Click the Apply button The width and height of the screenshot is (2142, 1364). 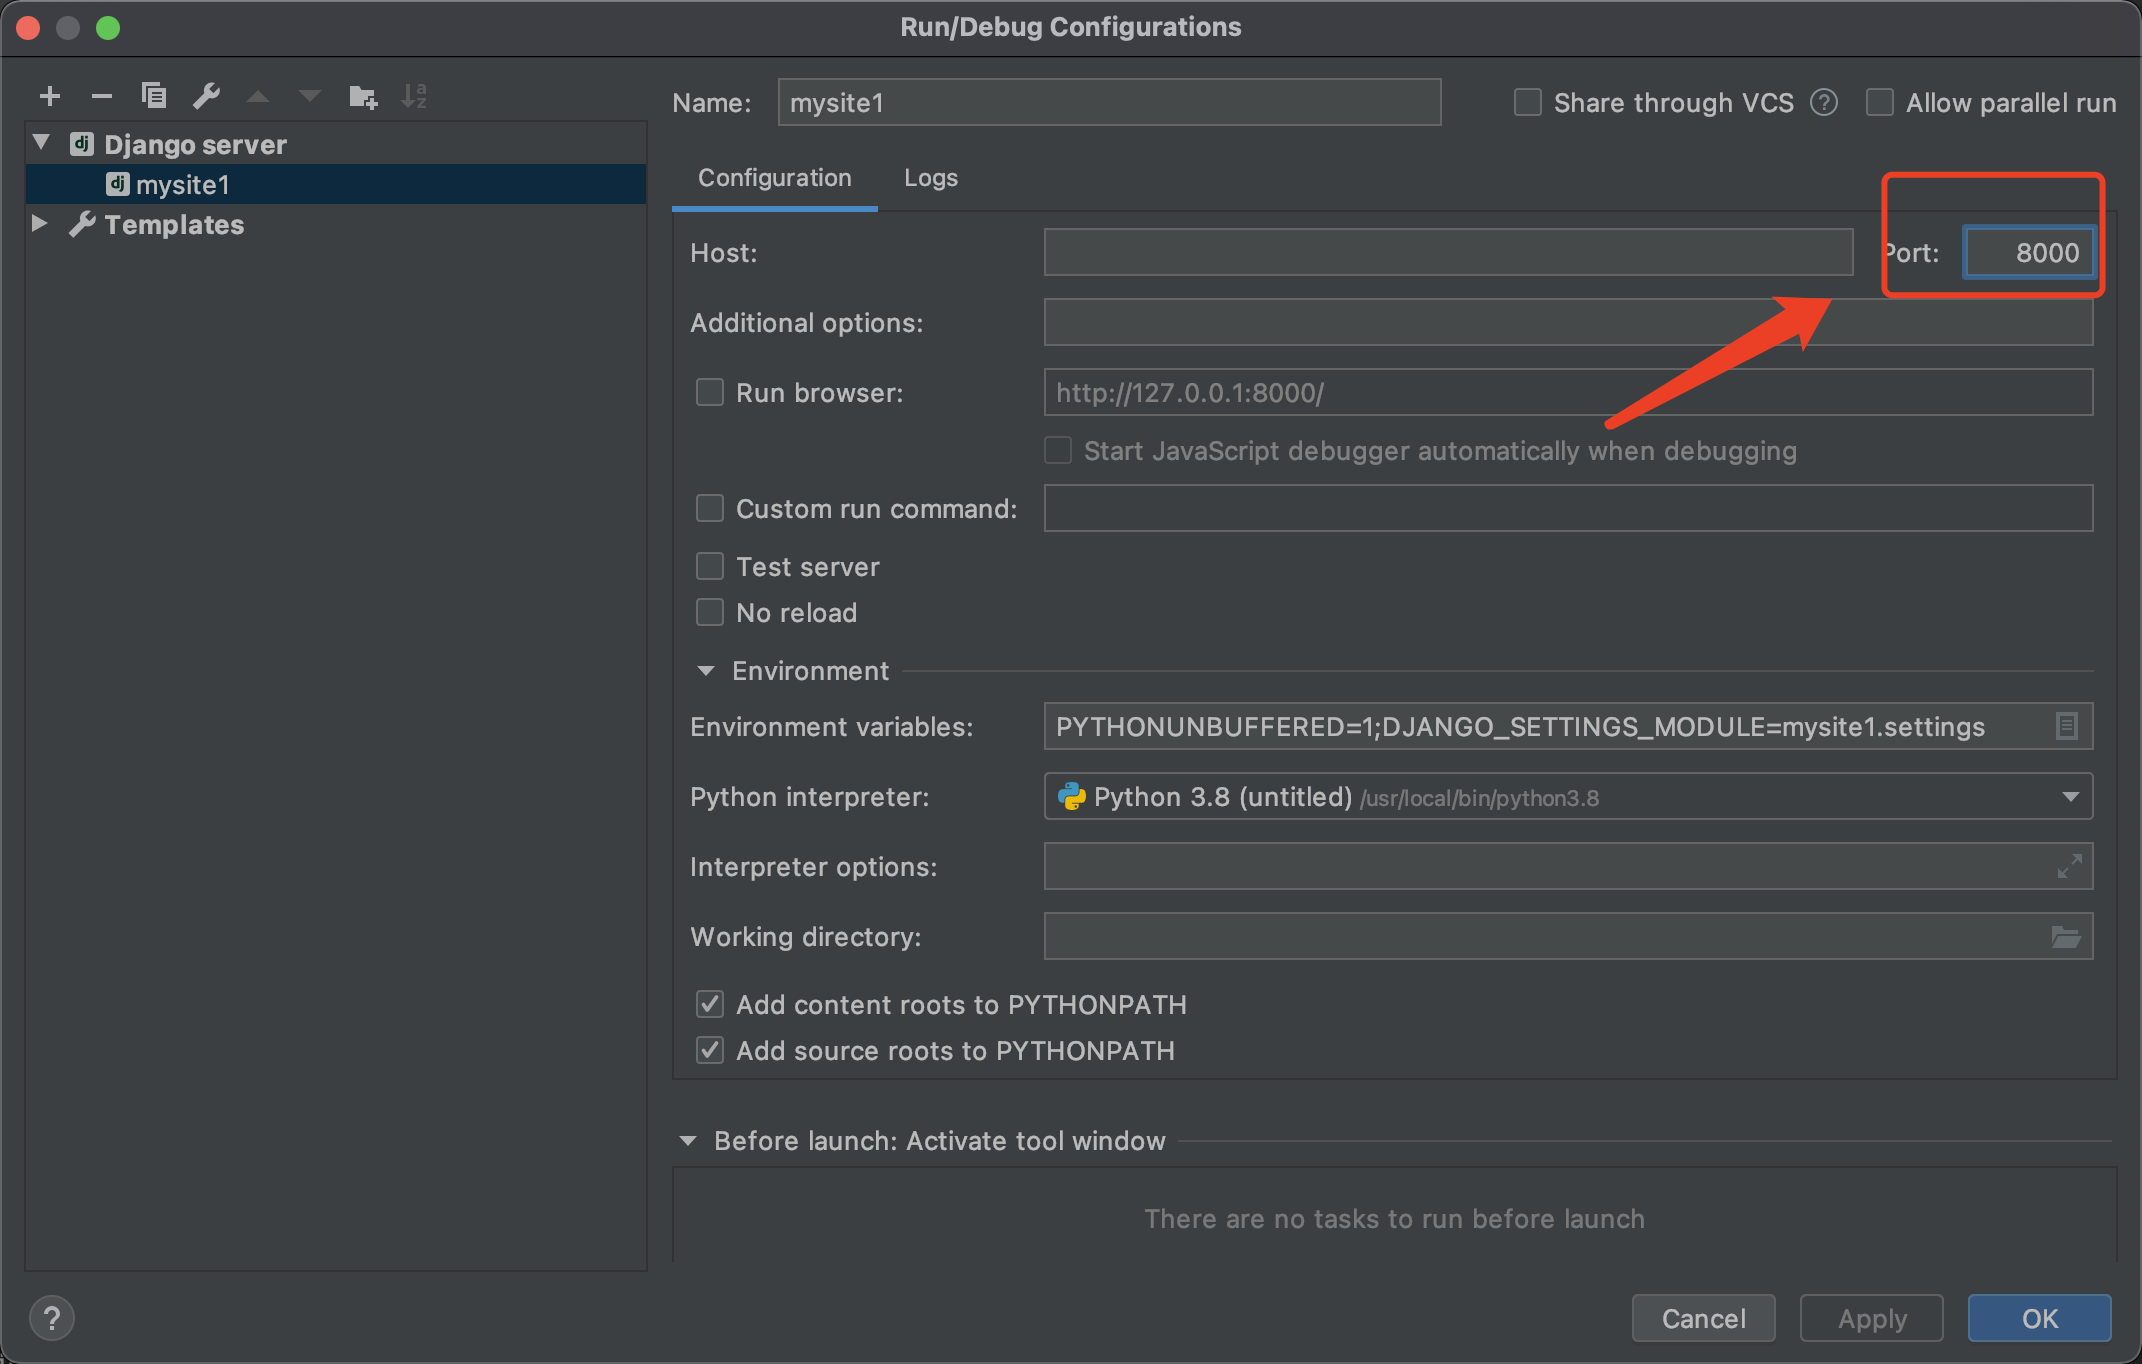[1872, 1318]
